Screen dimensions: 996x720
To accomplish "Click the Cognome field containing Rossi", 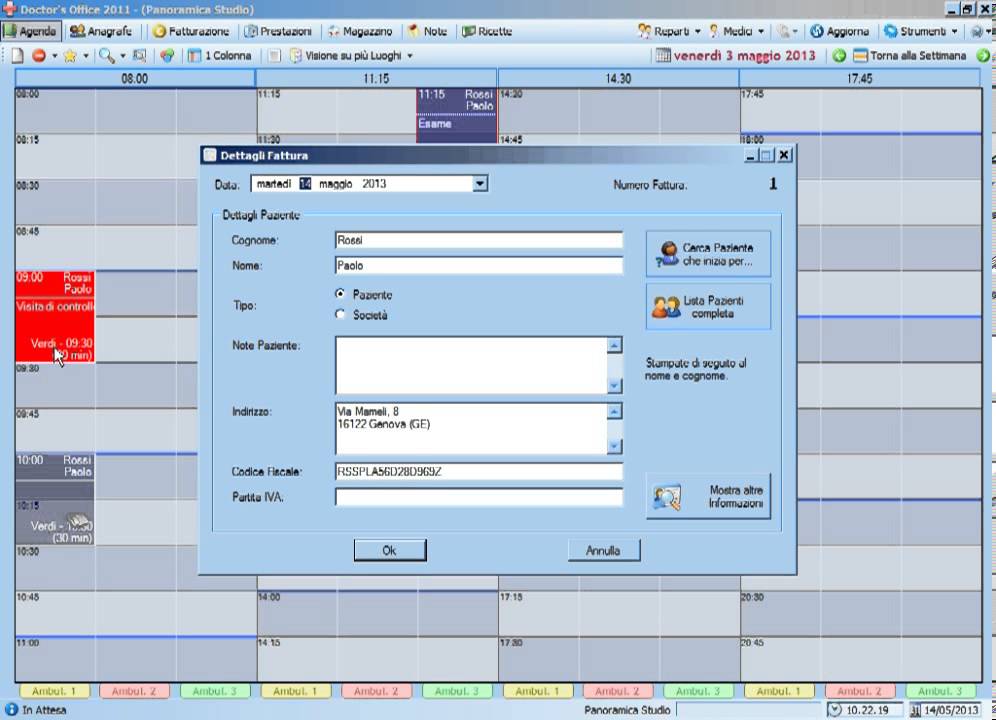I will tap(479, 240).
